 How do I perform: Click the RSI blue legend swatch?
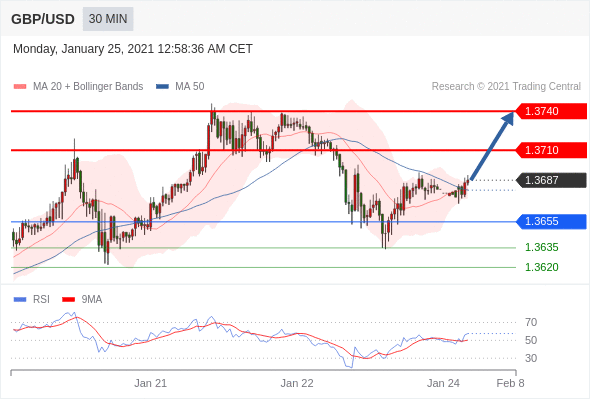click(20, 300)
